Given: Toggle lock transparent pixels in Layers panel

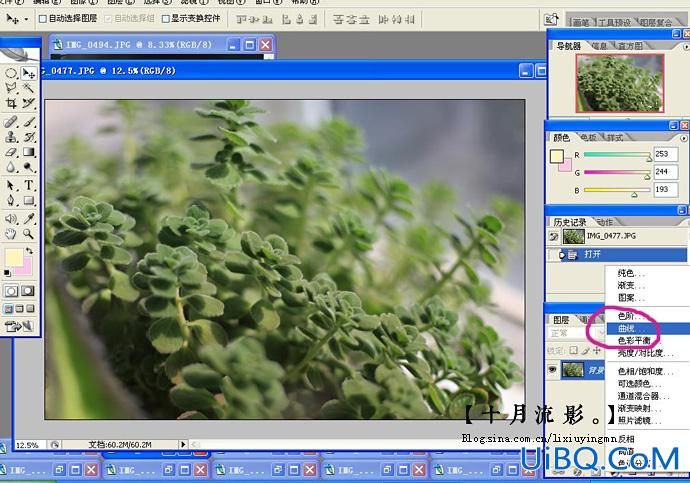Looking at the screenshot, I should tap(573, 351).
